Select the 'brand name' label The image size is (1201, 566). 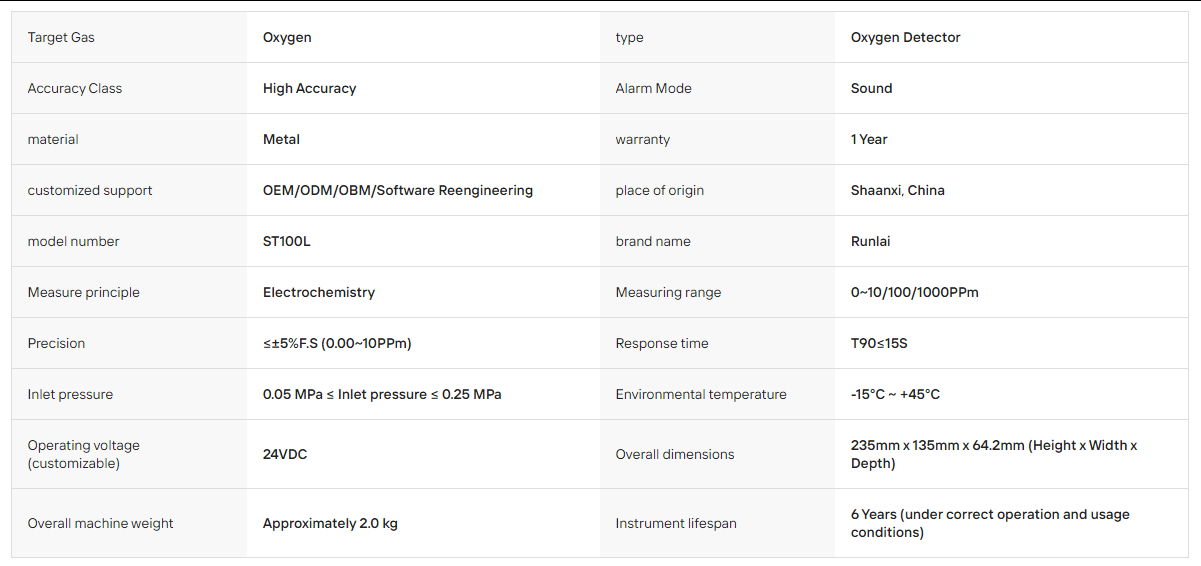click(653, 241)
